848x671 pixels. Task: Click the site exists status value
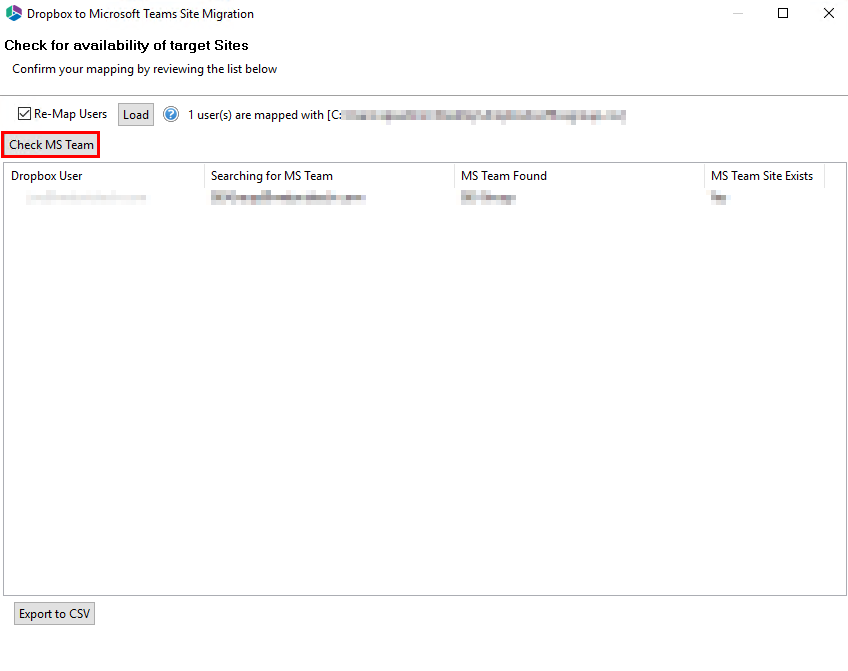tap(718, 197)
